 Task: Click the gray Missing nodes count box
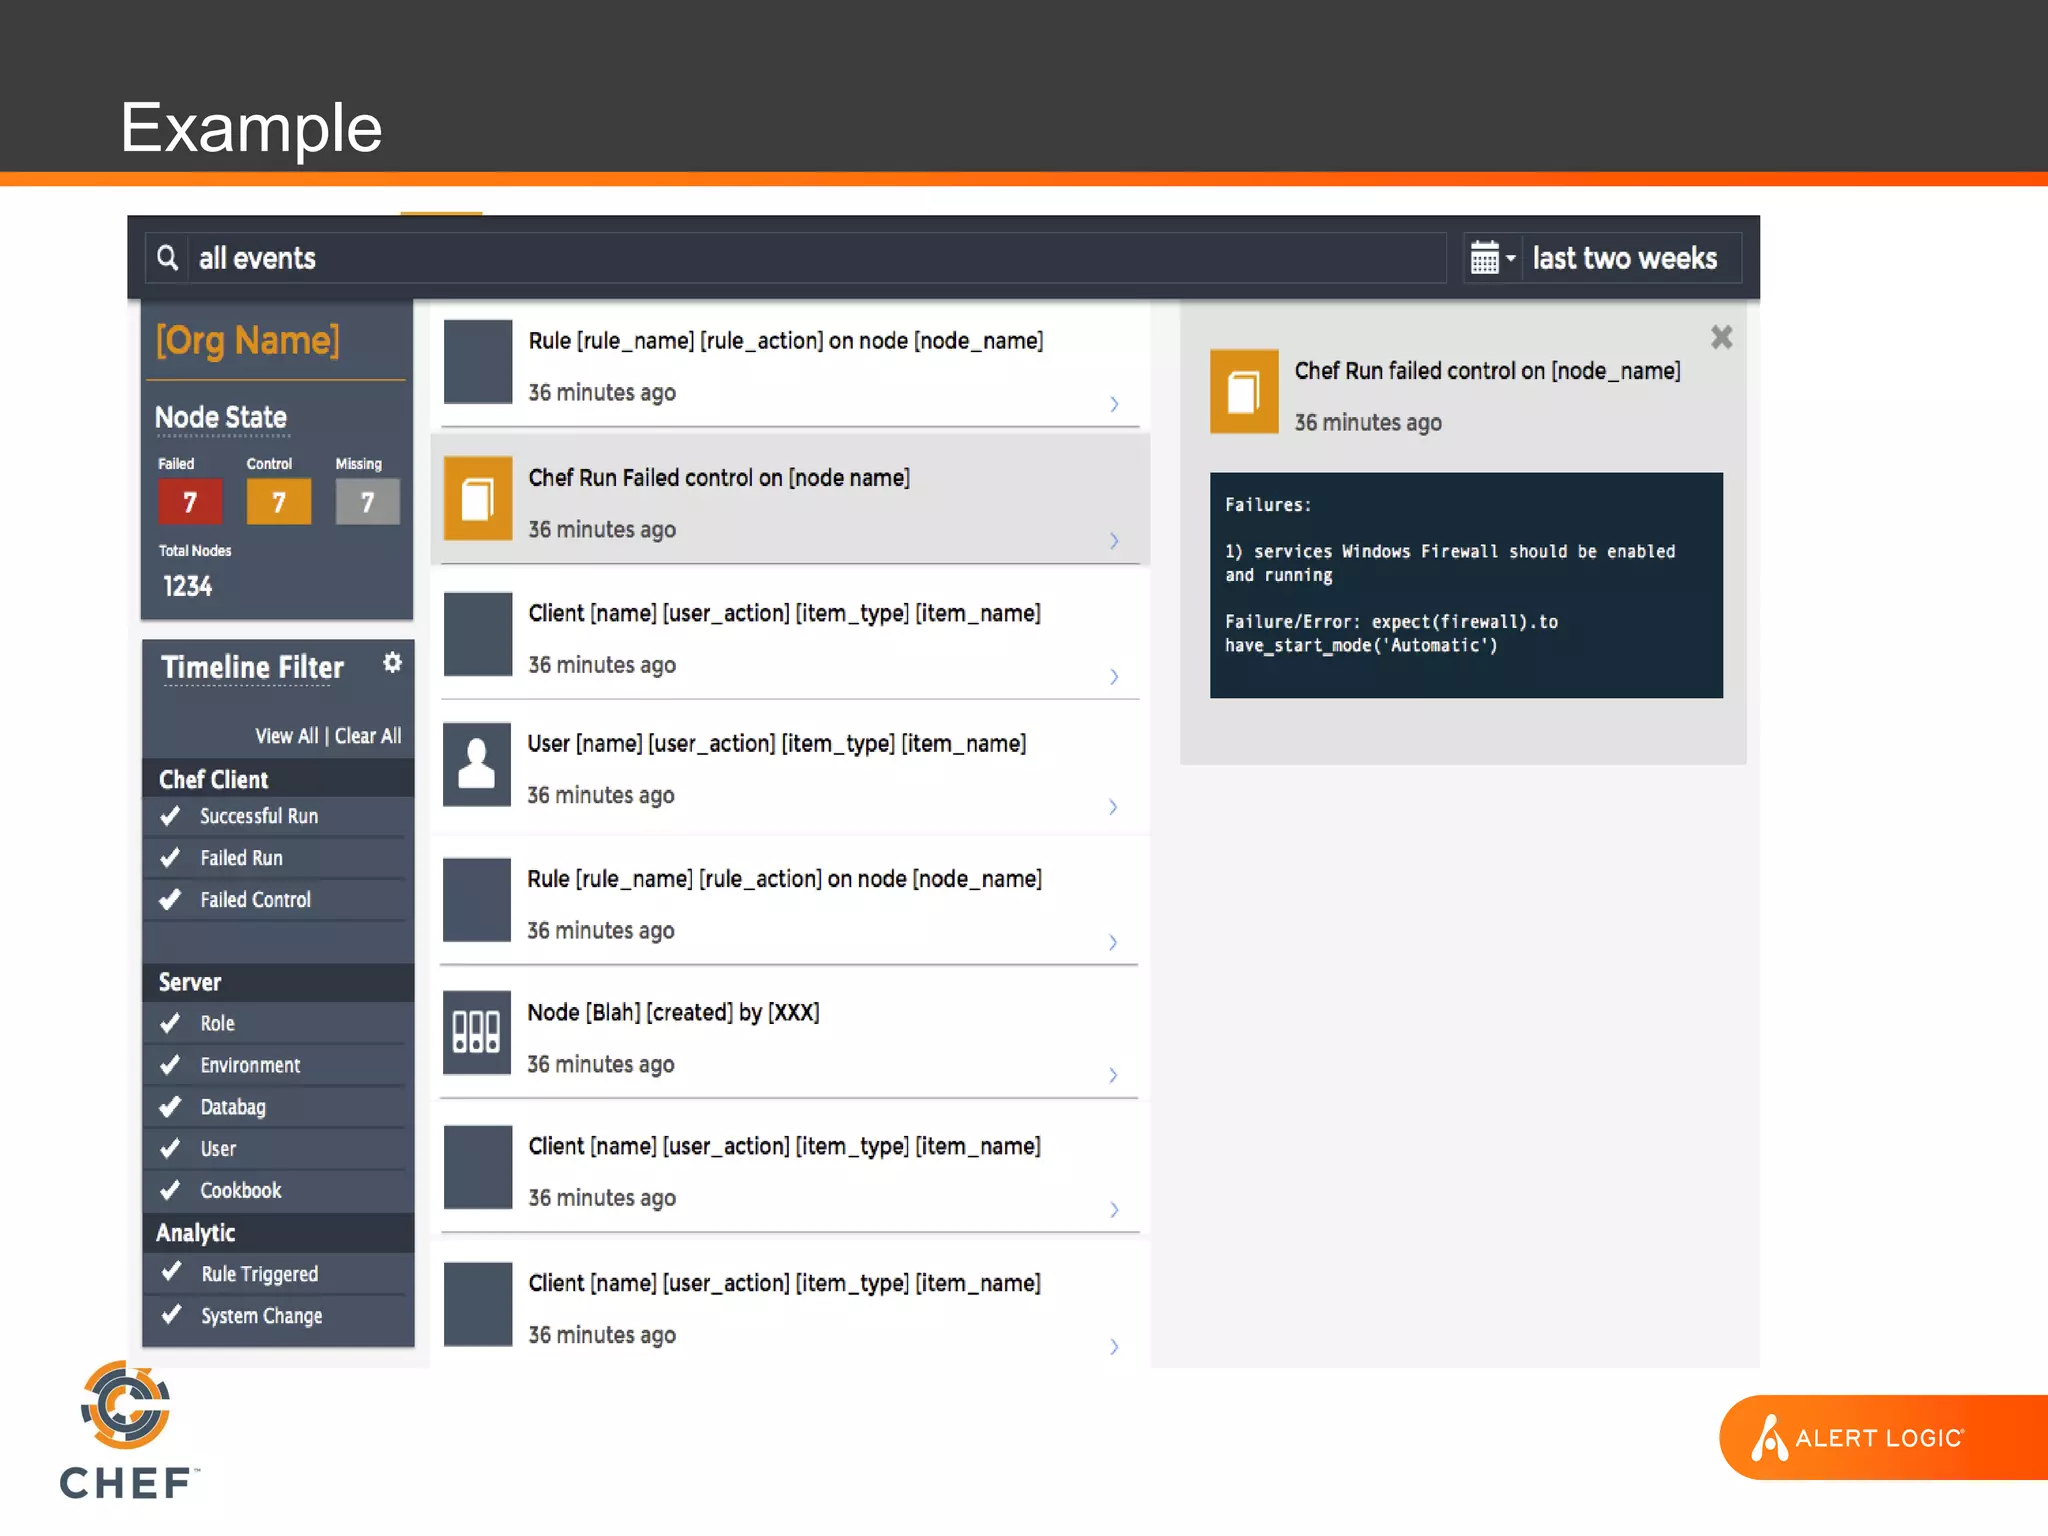[x=367, y=502]
